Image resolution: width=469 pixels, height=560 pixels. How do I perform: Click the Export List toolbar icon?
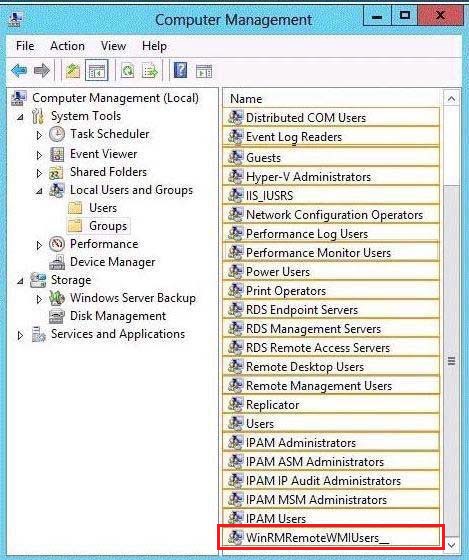(150, 70)
